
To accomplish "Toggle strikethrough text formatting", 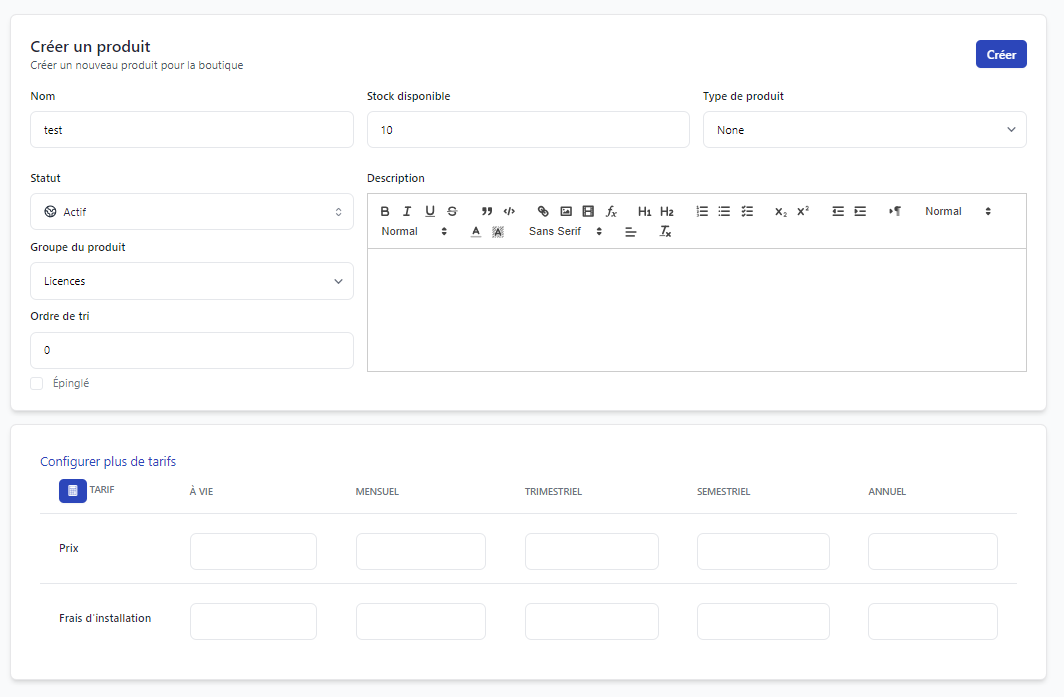I will point(452,211).
